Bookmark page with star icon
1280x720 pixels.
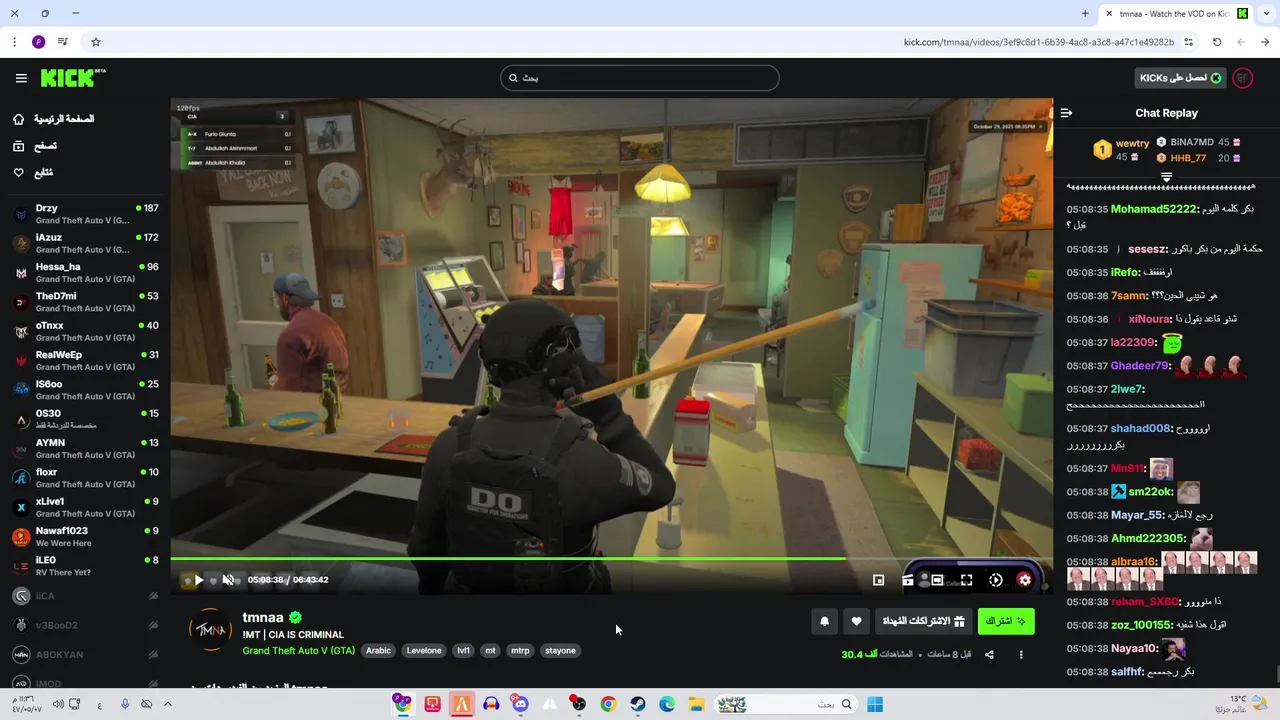(x=96, y=42)
